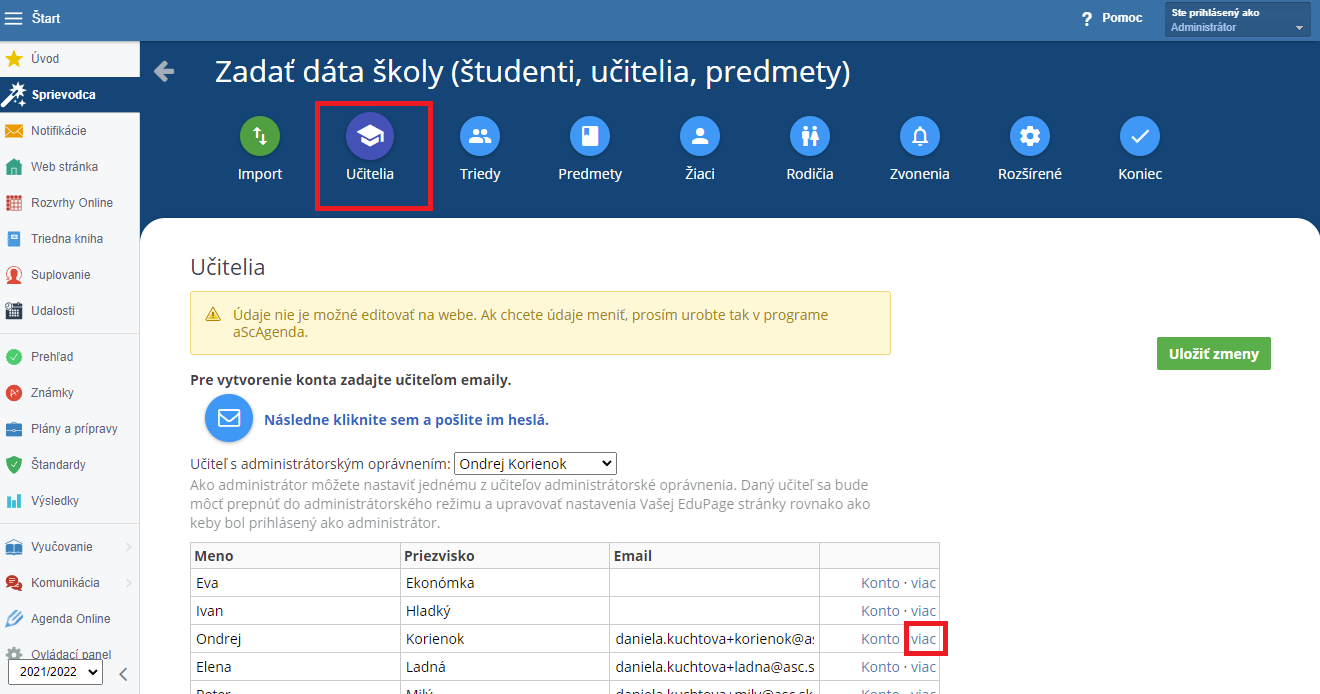The width and height of the screenshot is (1320, 694).
Task: Click the Prehľad green check icon
Action: (x=14, y=357)
